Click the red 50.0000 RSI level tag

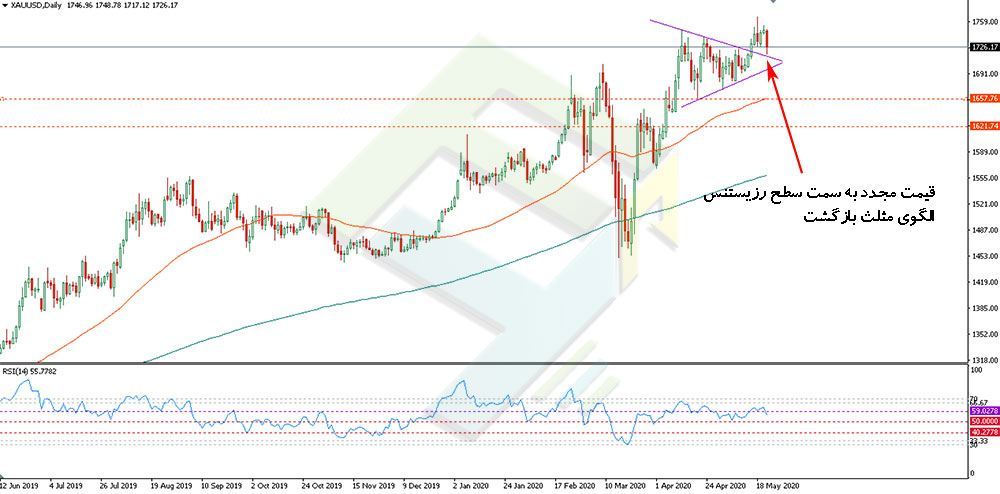click(x=984, y=422)
